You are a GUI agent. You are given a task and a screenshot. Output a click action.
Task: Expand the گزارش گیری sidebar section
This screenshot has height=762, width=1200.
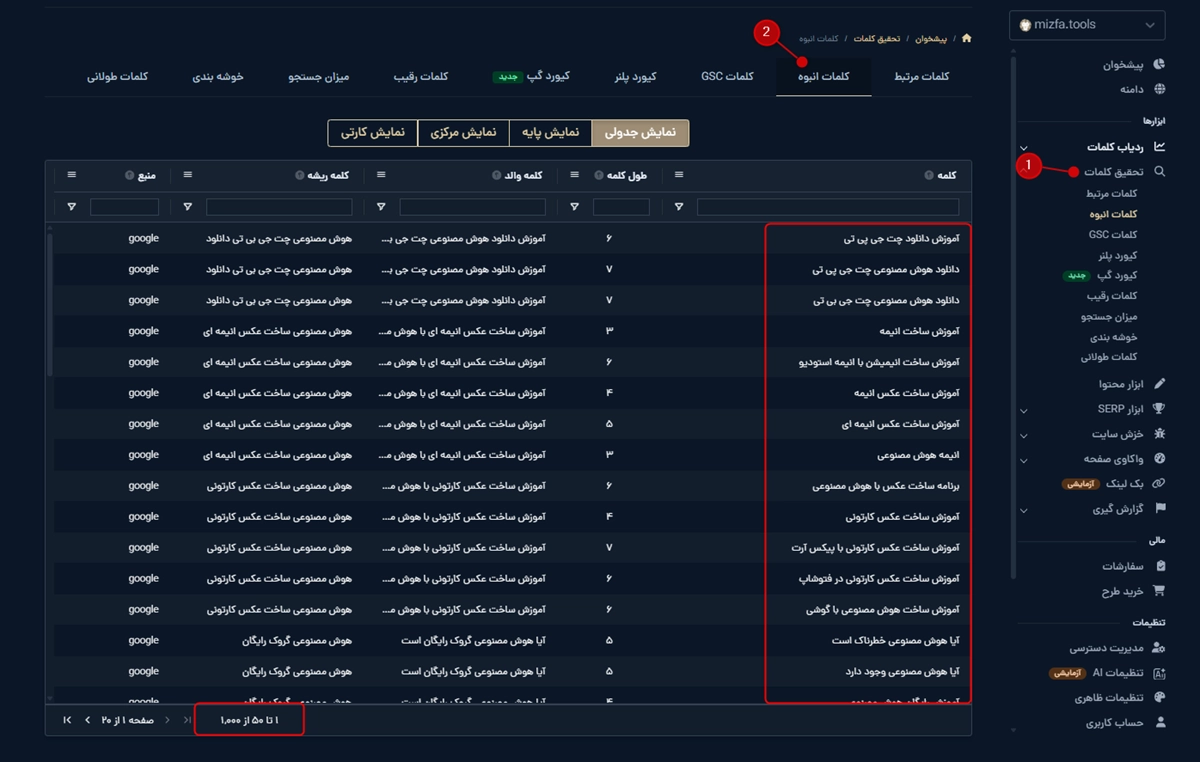(1023, 510)
